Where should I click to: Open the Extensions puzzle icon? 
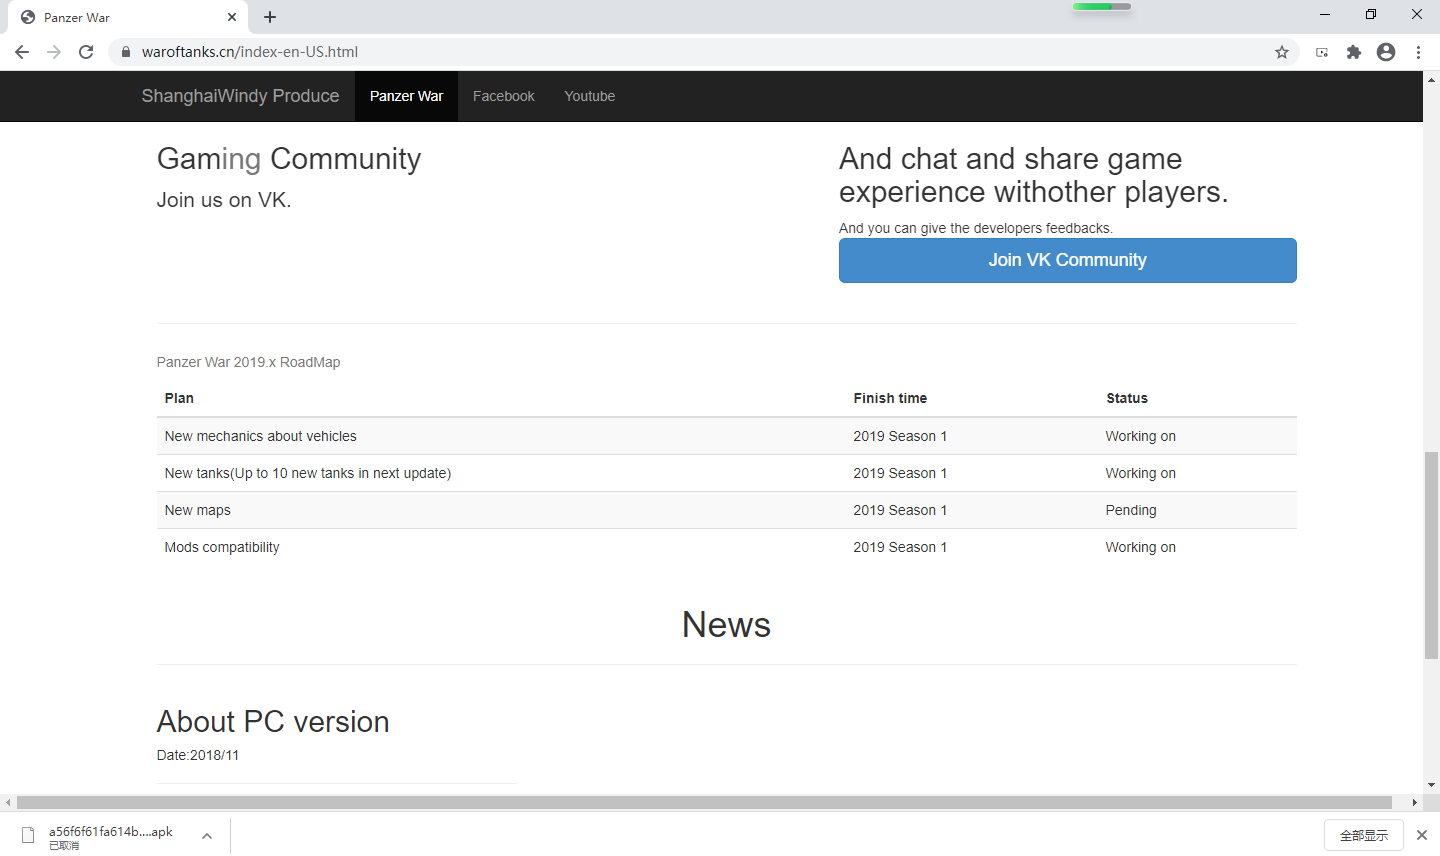pyautogui.click(x=1354, y=52)
